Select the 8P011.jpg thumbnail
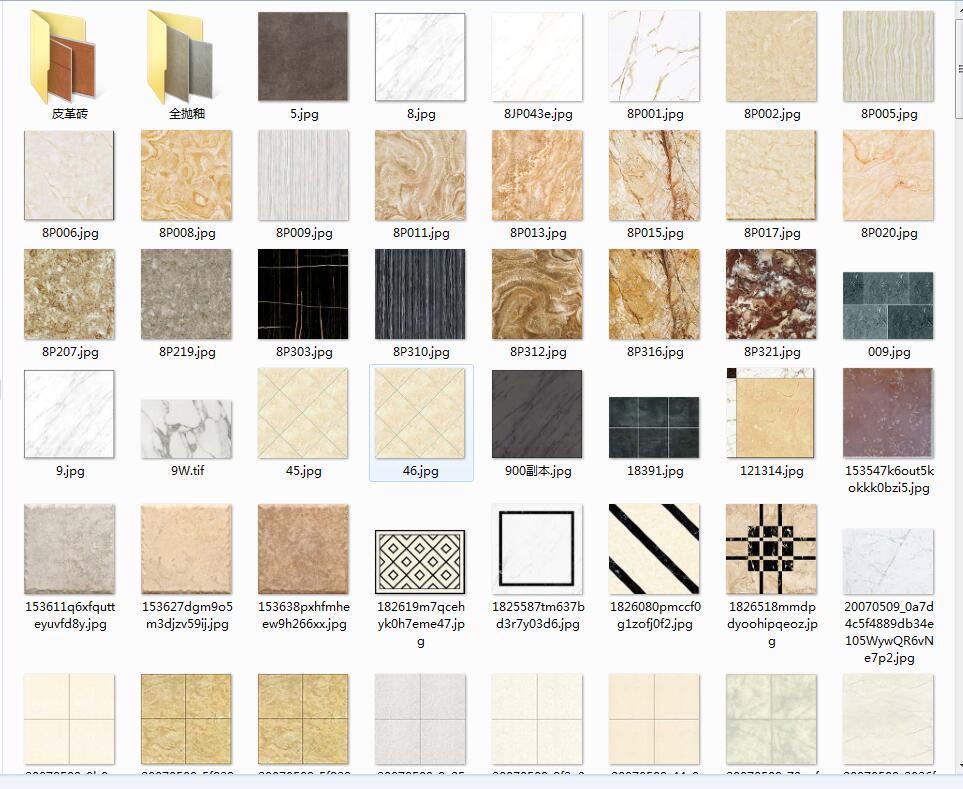Viewport: 963px width, 789px height. point(420,175)
